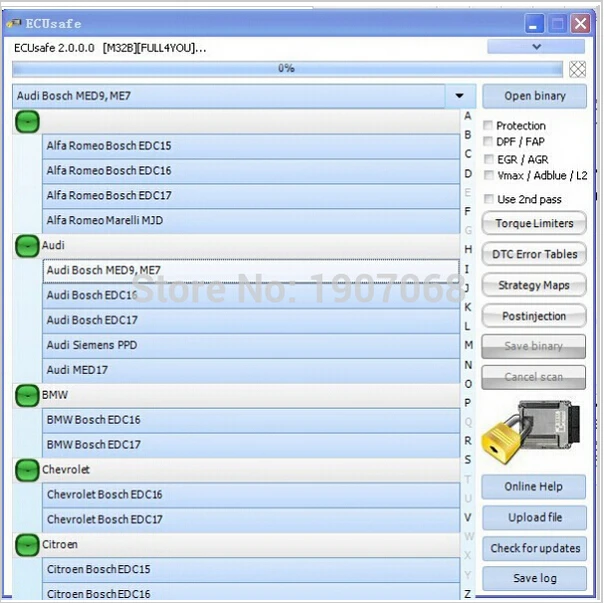Image resolution: width=604 pixels, height=603 pixels.
Task: Minimize the ECUsafe window
Action: [534, 24]
